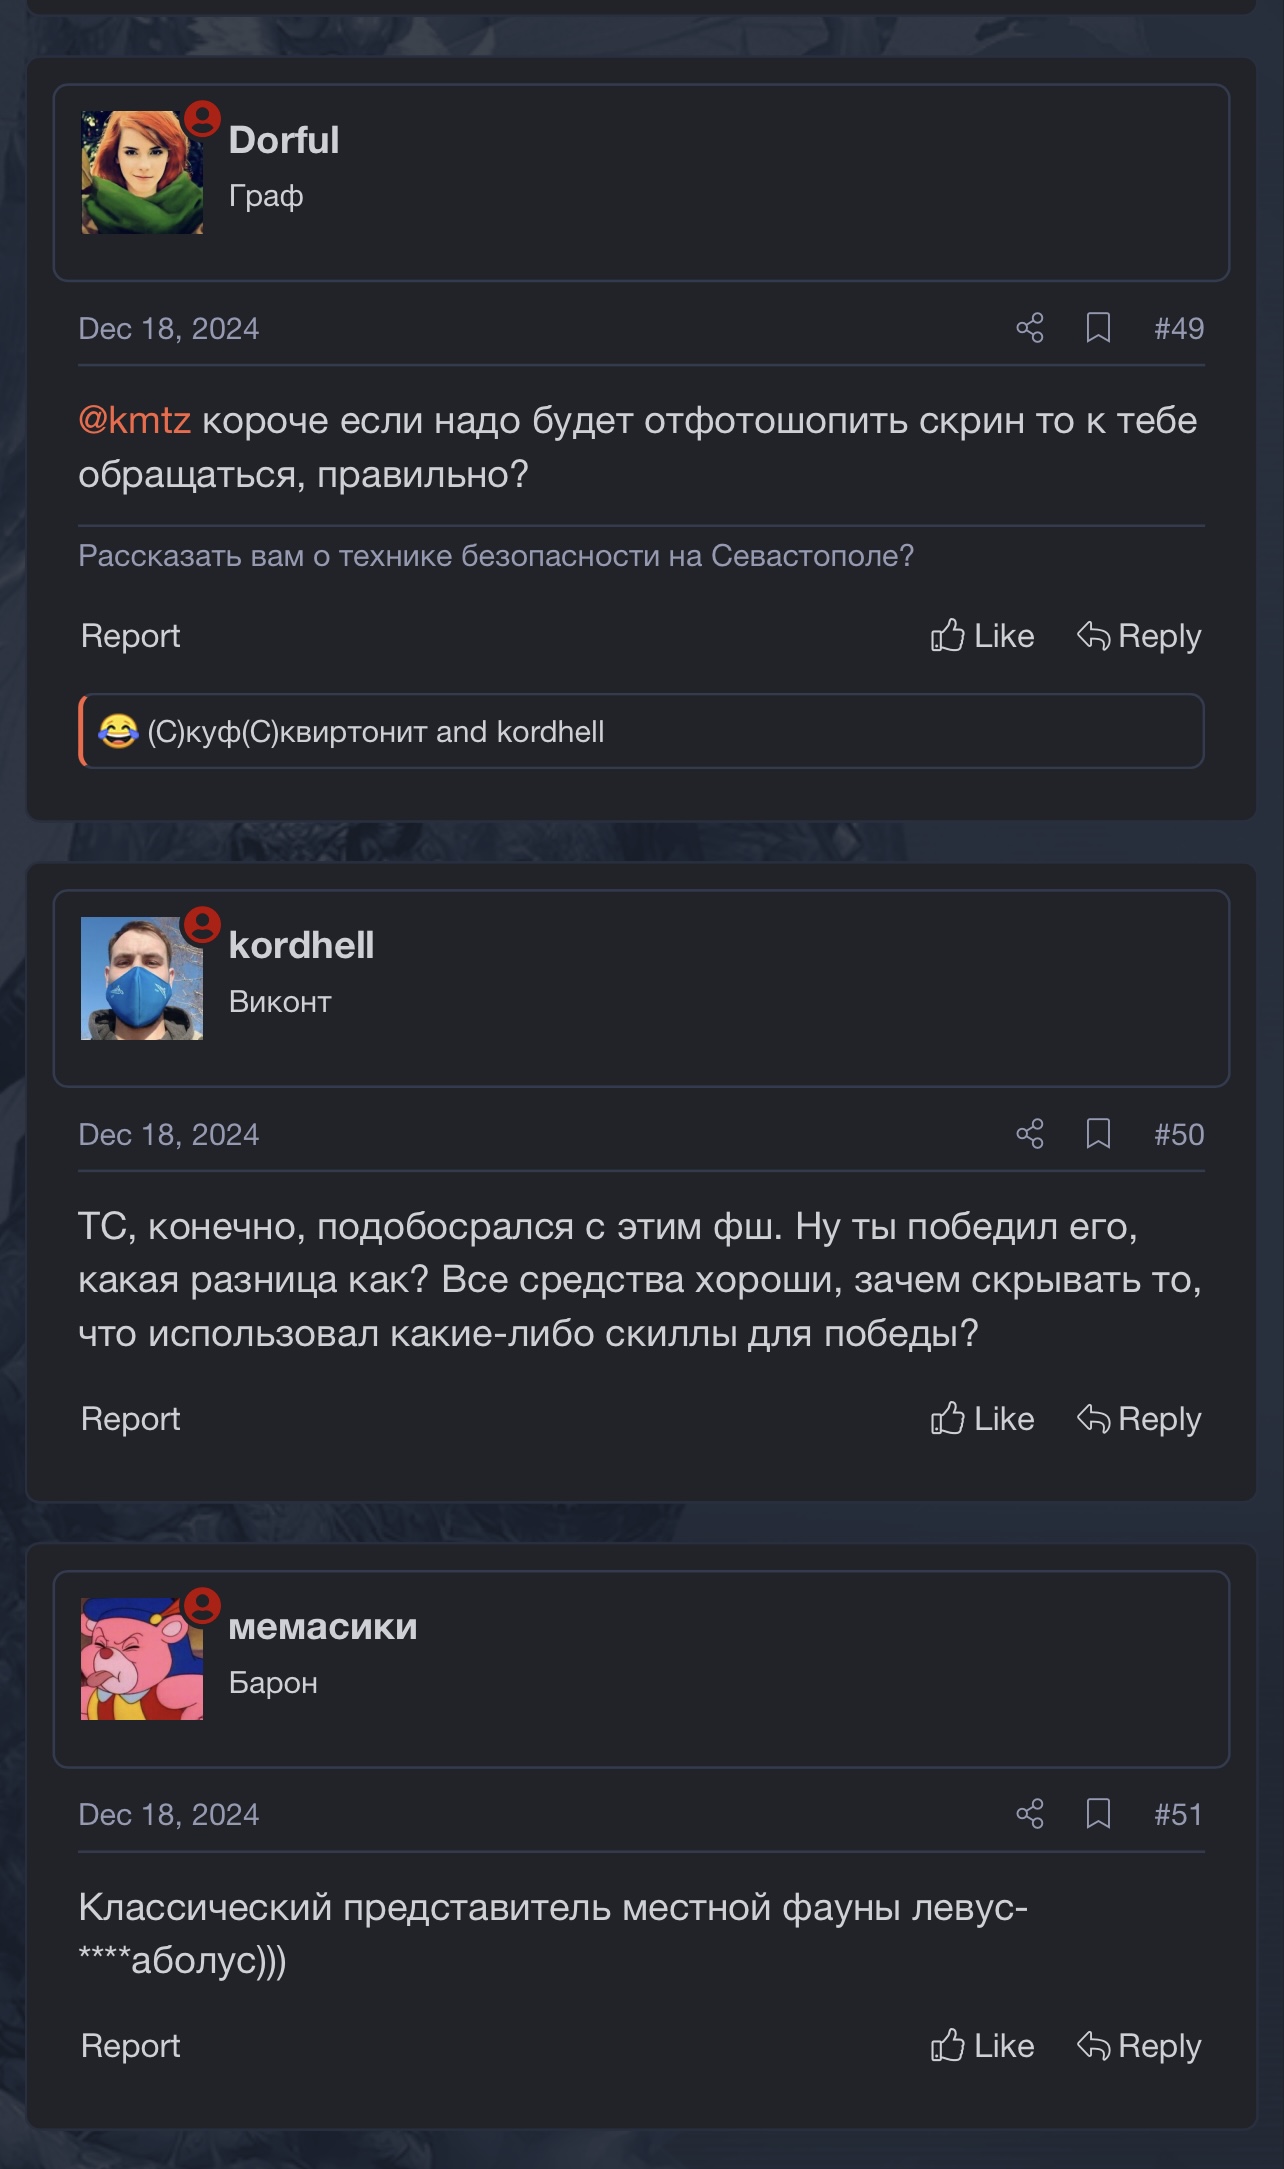Image resolution: width=1284 pixels, height=2169 pixels.
Task: Open kordhell's avatar with blue mask
Action: 142,978
